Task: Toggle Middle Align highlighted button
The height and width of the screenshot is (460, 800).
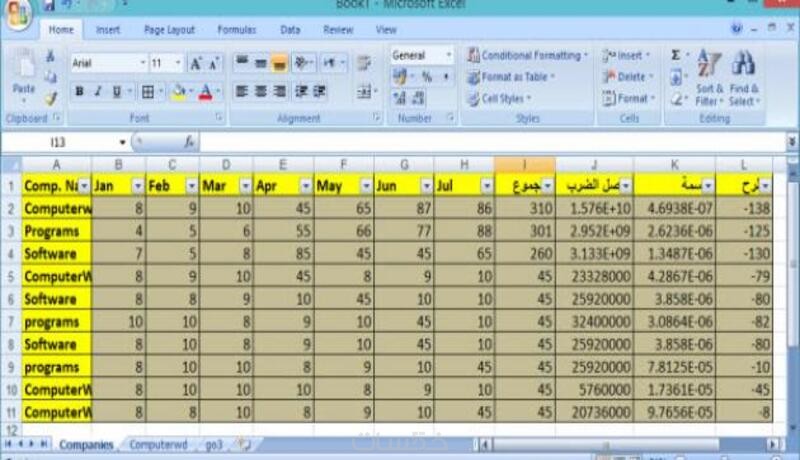Action: point(279,63)
